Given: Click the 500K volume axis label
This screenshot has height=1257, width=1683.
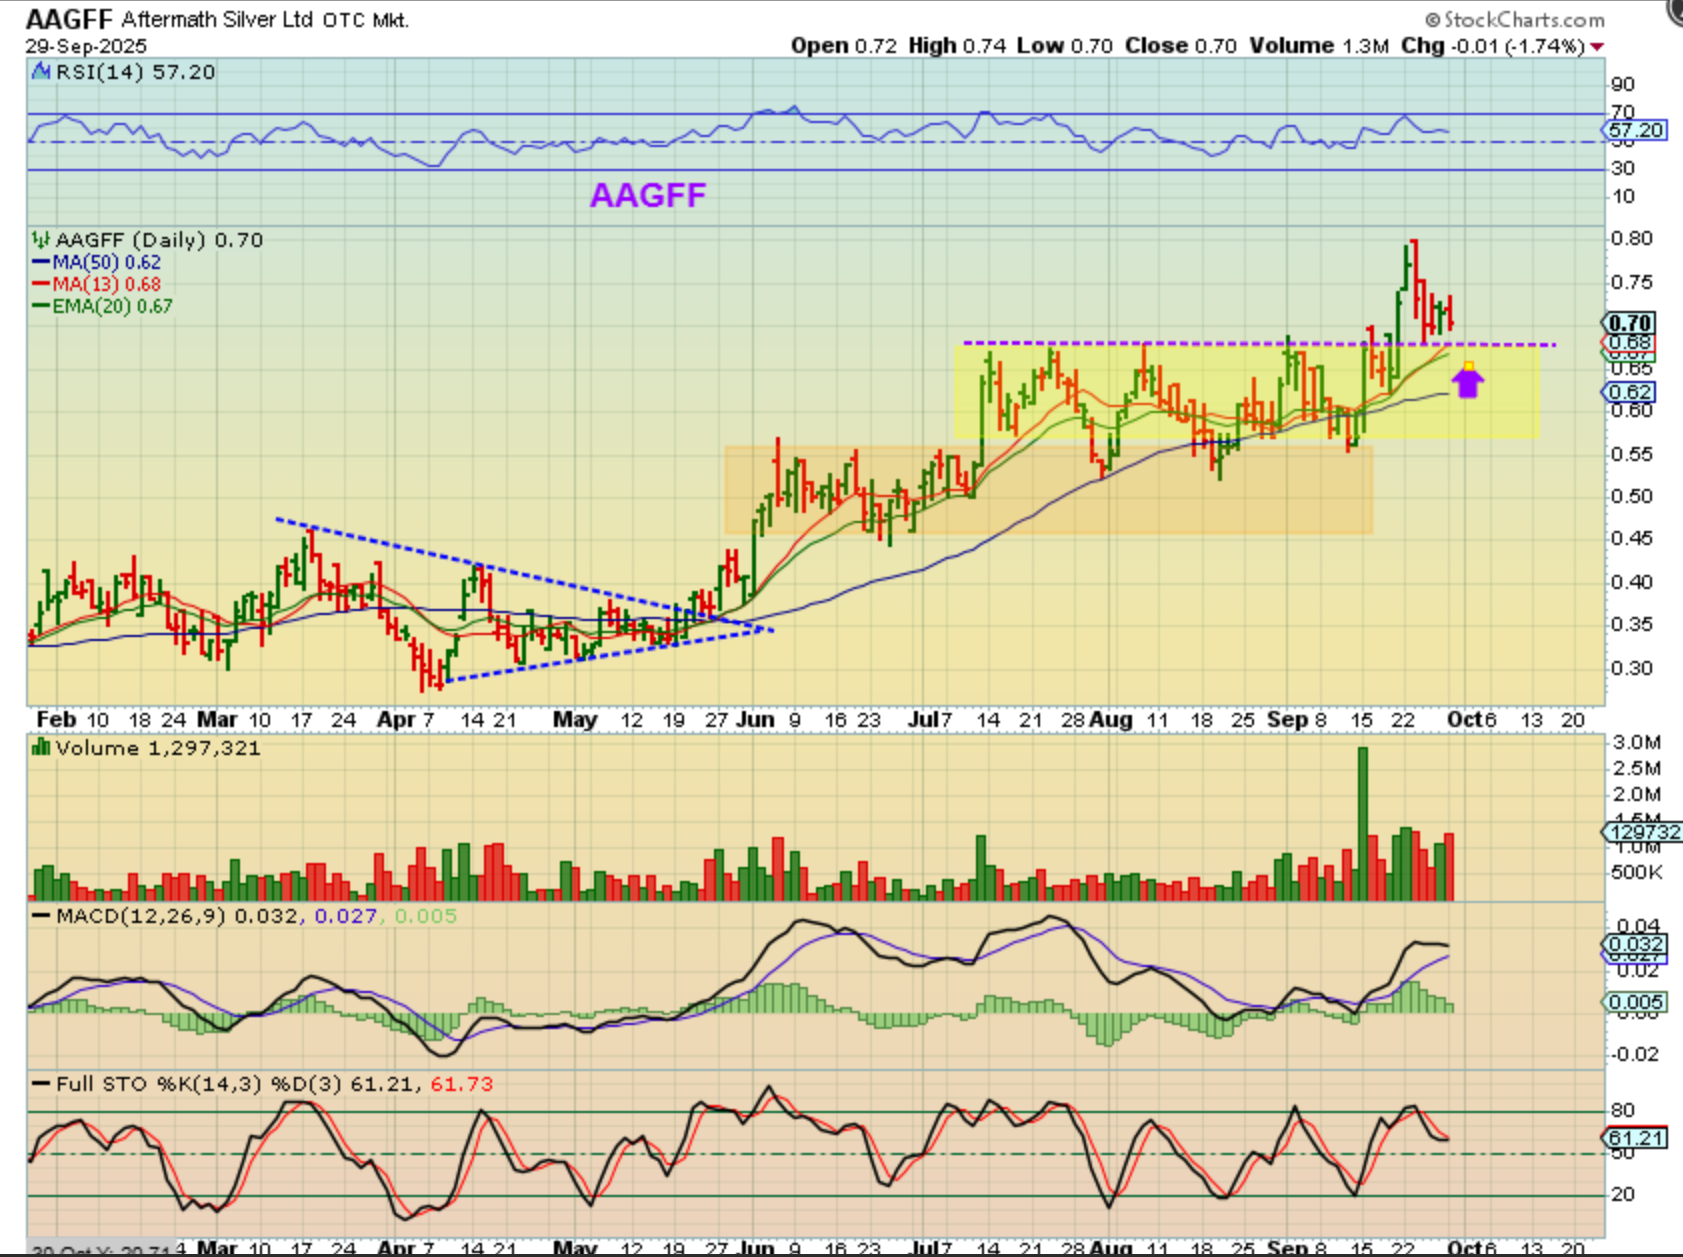Looking at the screenshot, I should tap(1637, 872).
